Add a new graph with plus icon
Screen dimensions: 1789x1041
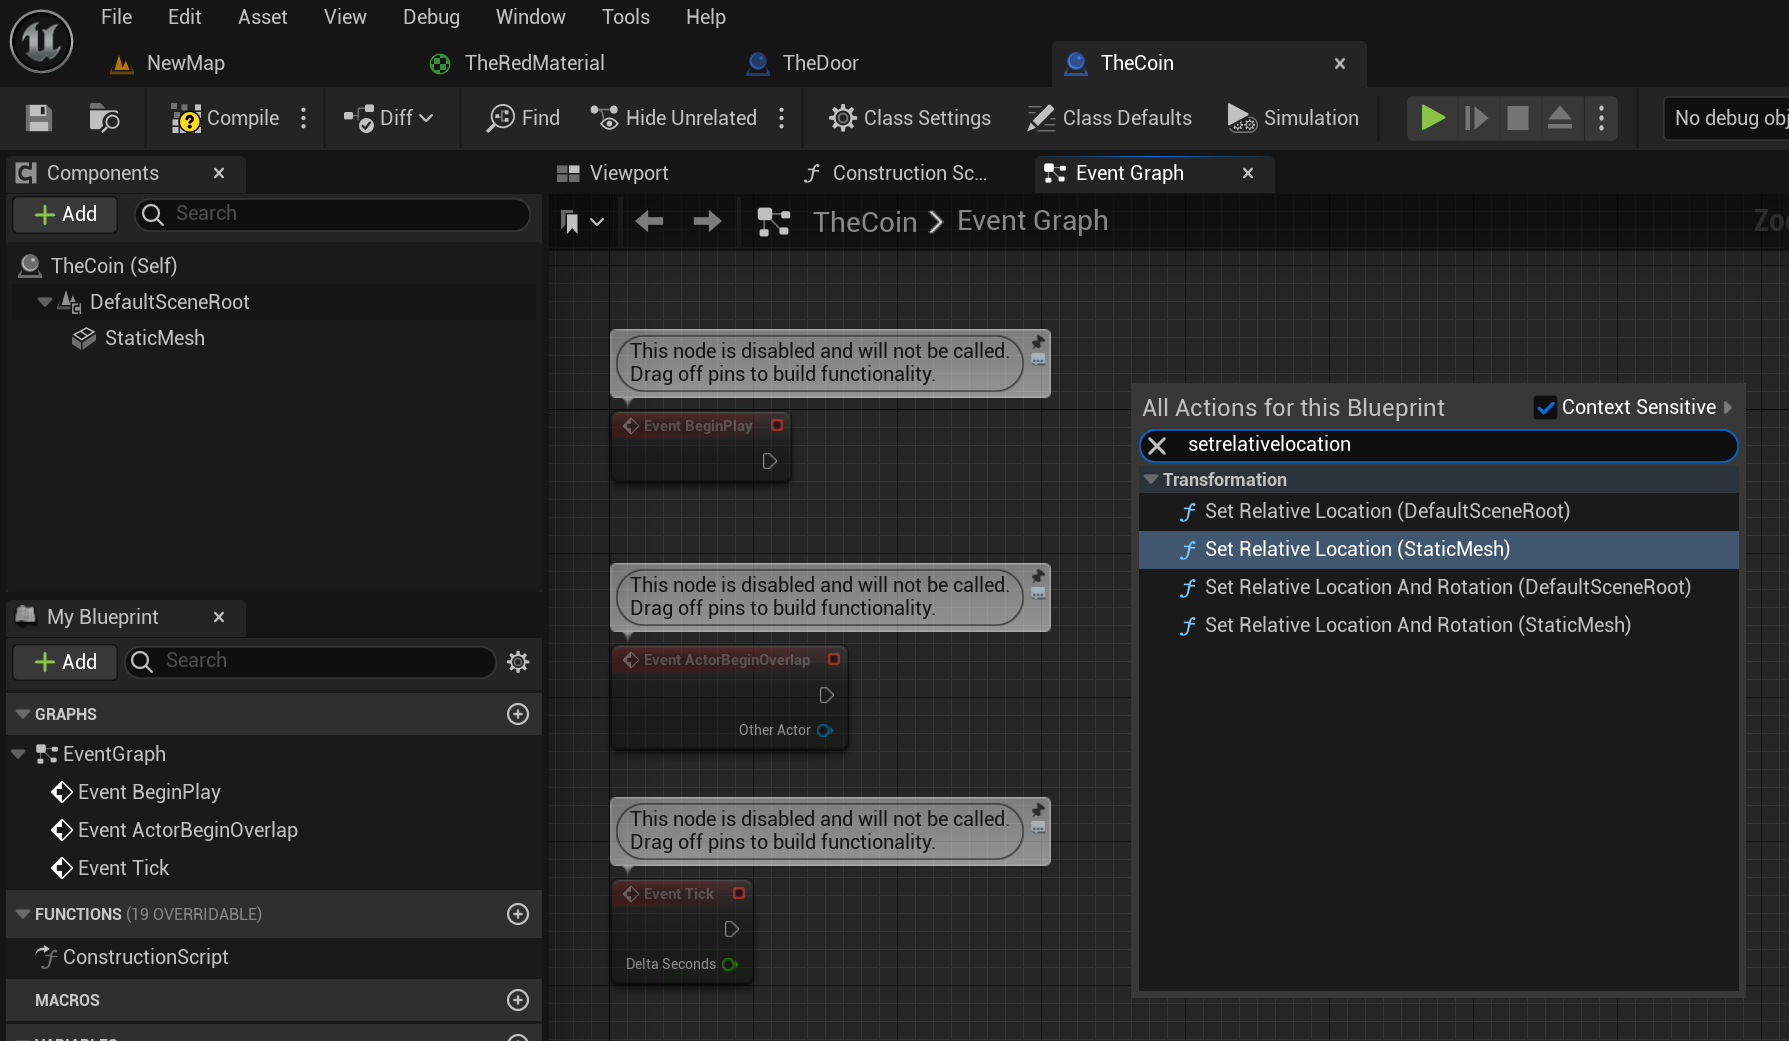pos(518,714)
